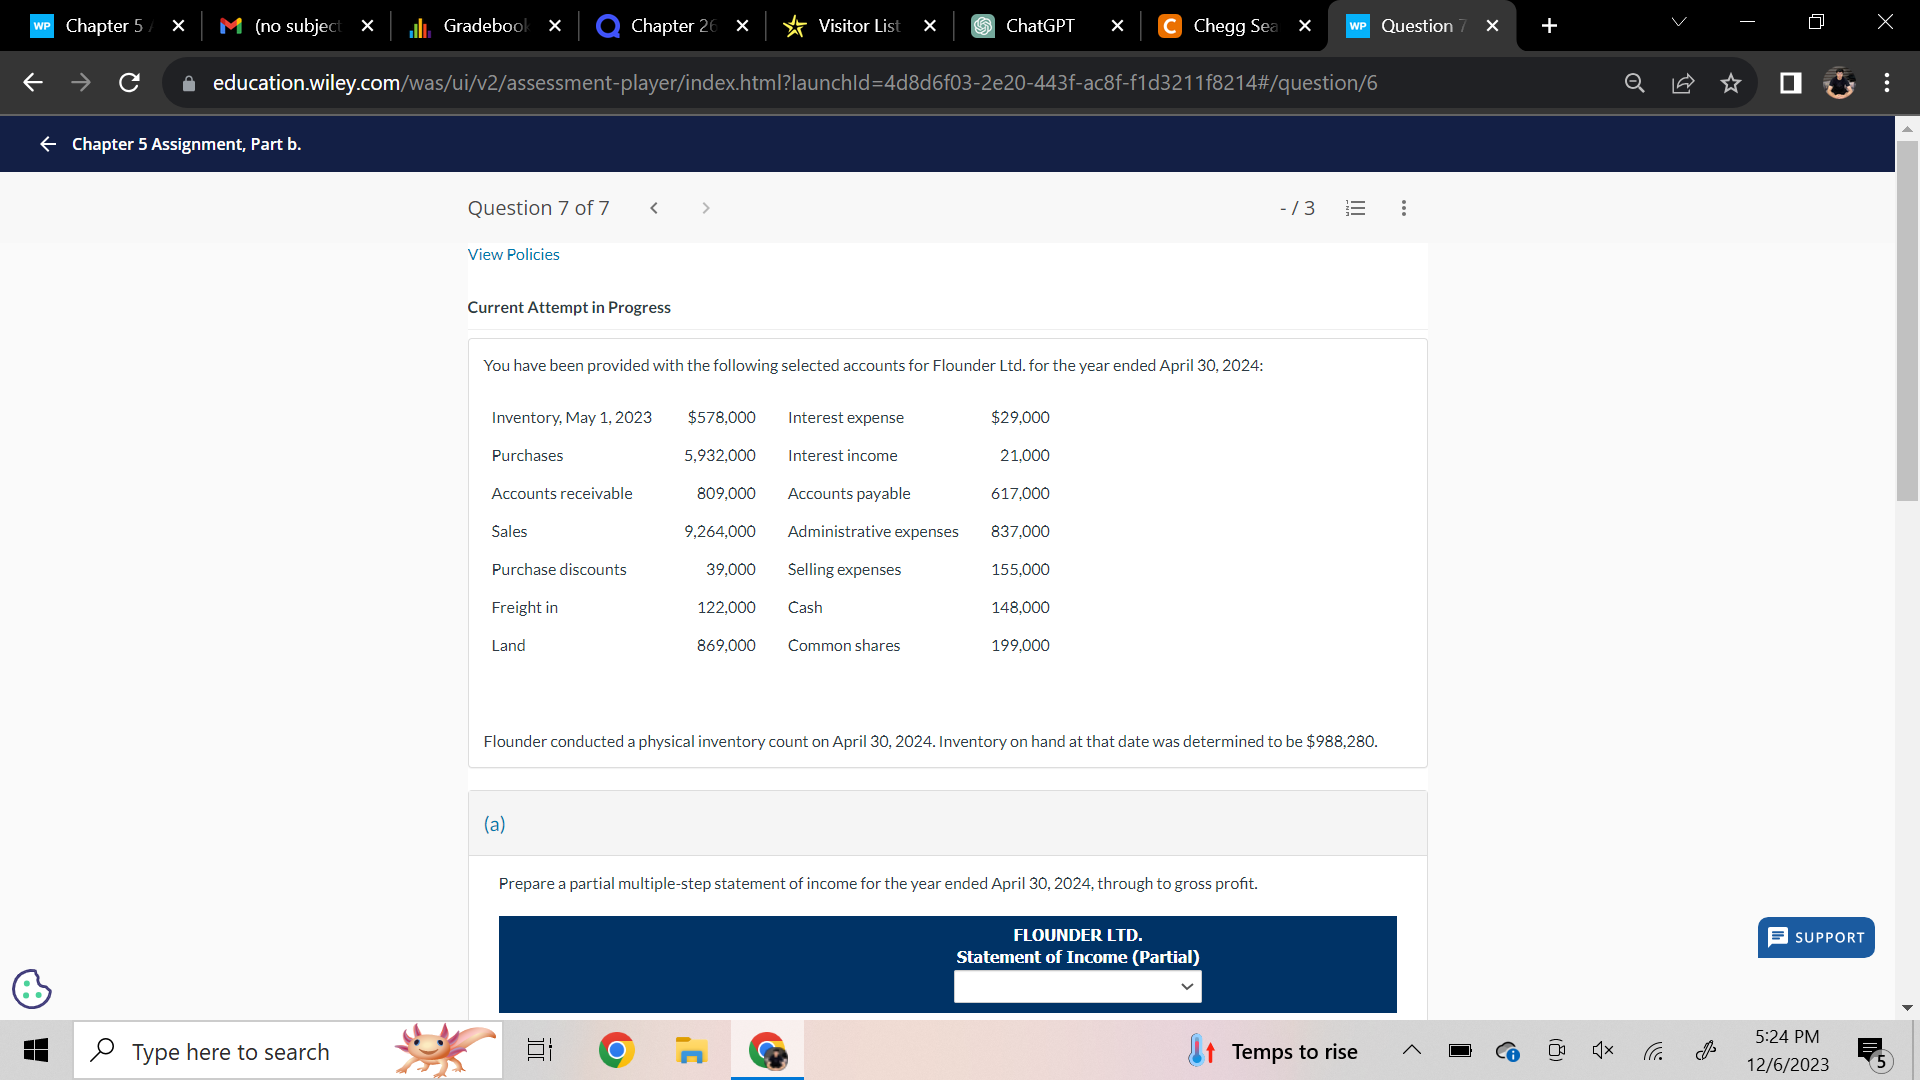The image size is (1920, 1080).
Task: Open the View Policies link
Action: [513, 254]
